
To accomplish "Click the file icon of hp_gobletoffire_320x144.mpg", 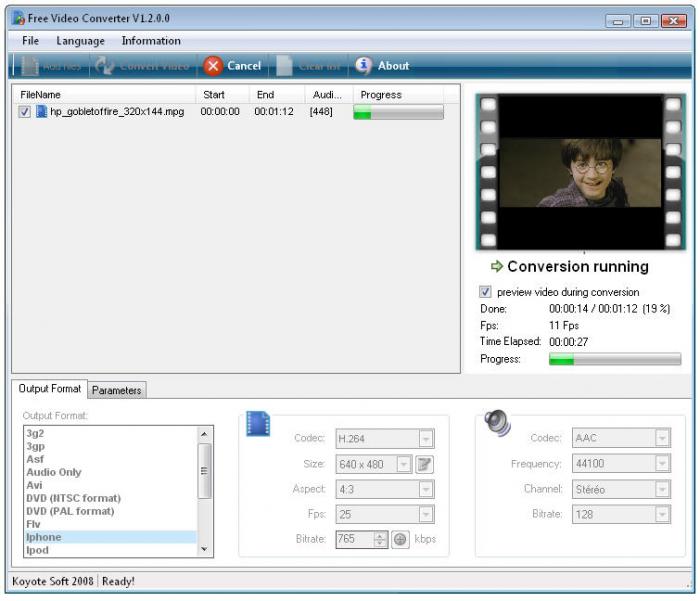I will click(42, 112).
